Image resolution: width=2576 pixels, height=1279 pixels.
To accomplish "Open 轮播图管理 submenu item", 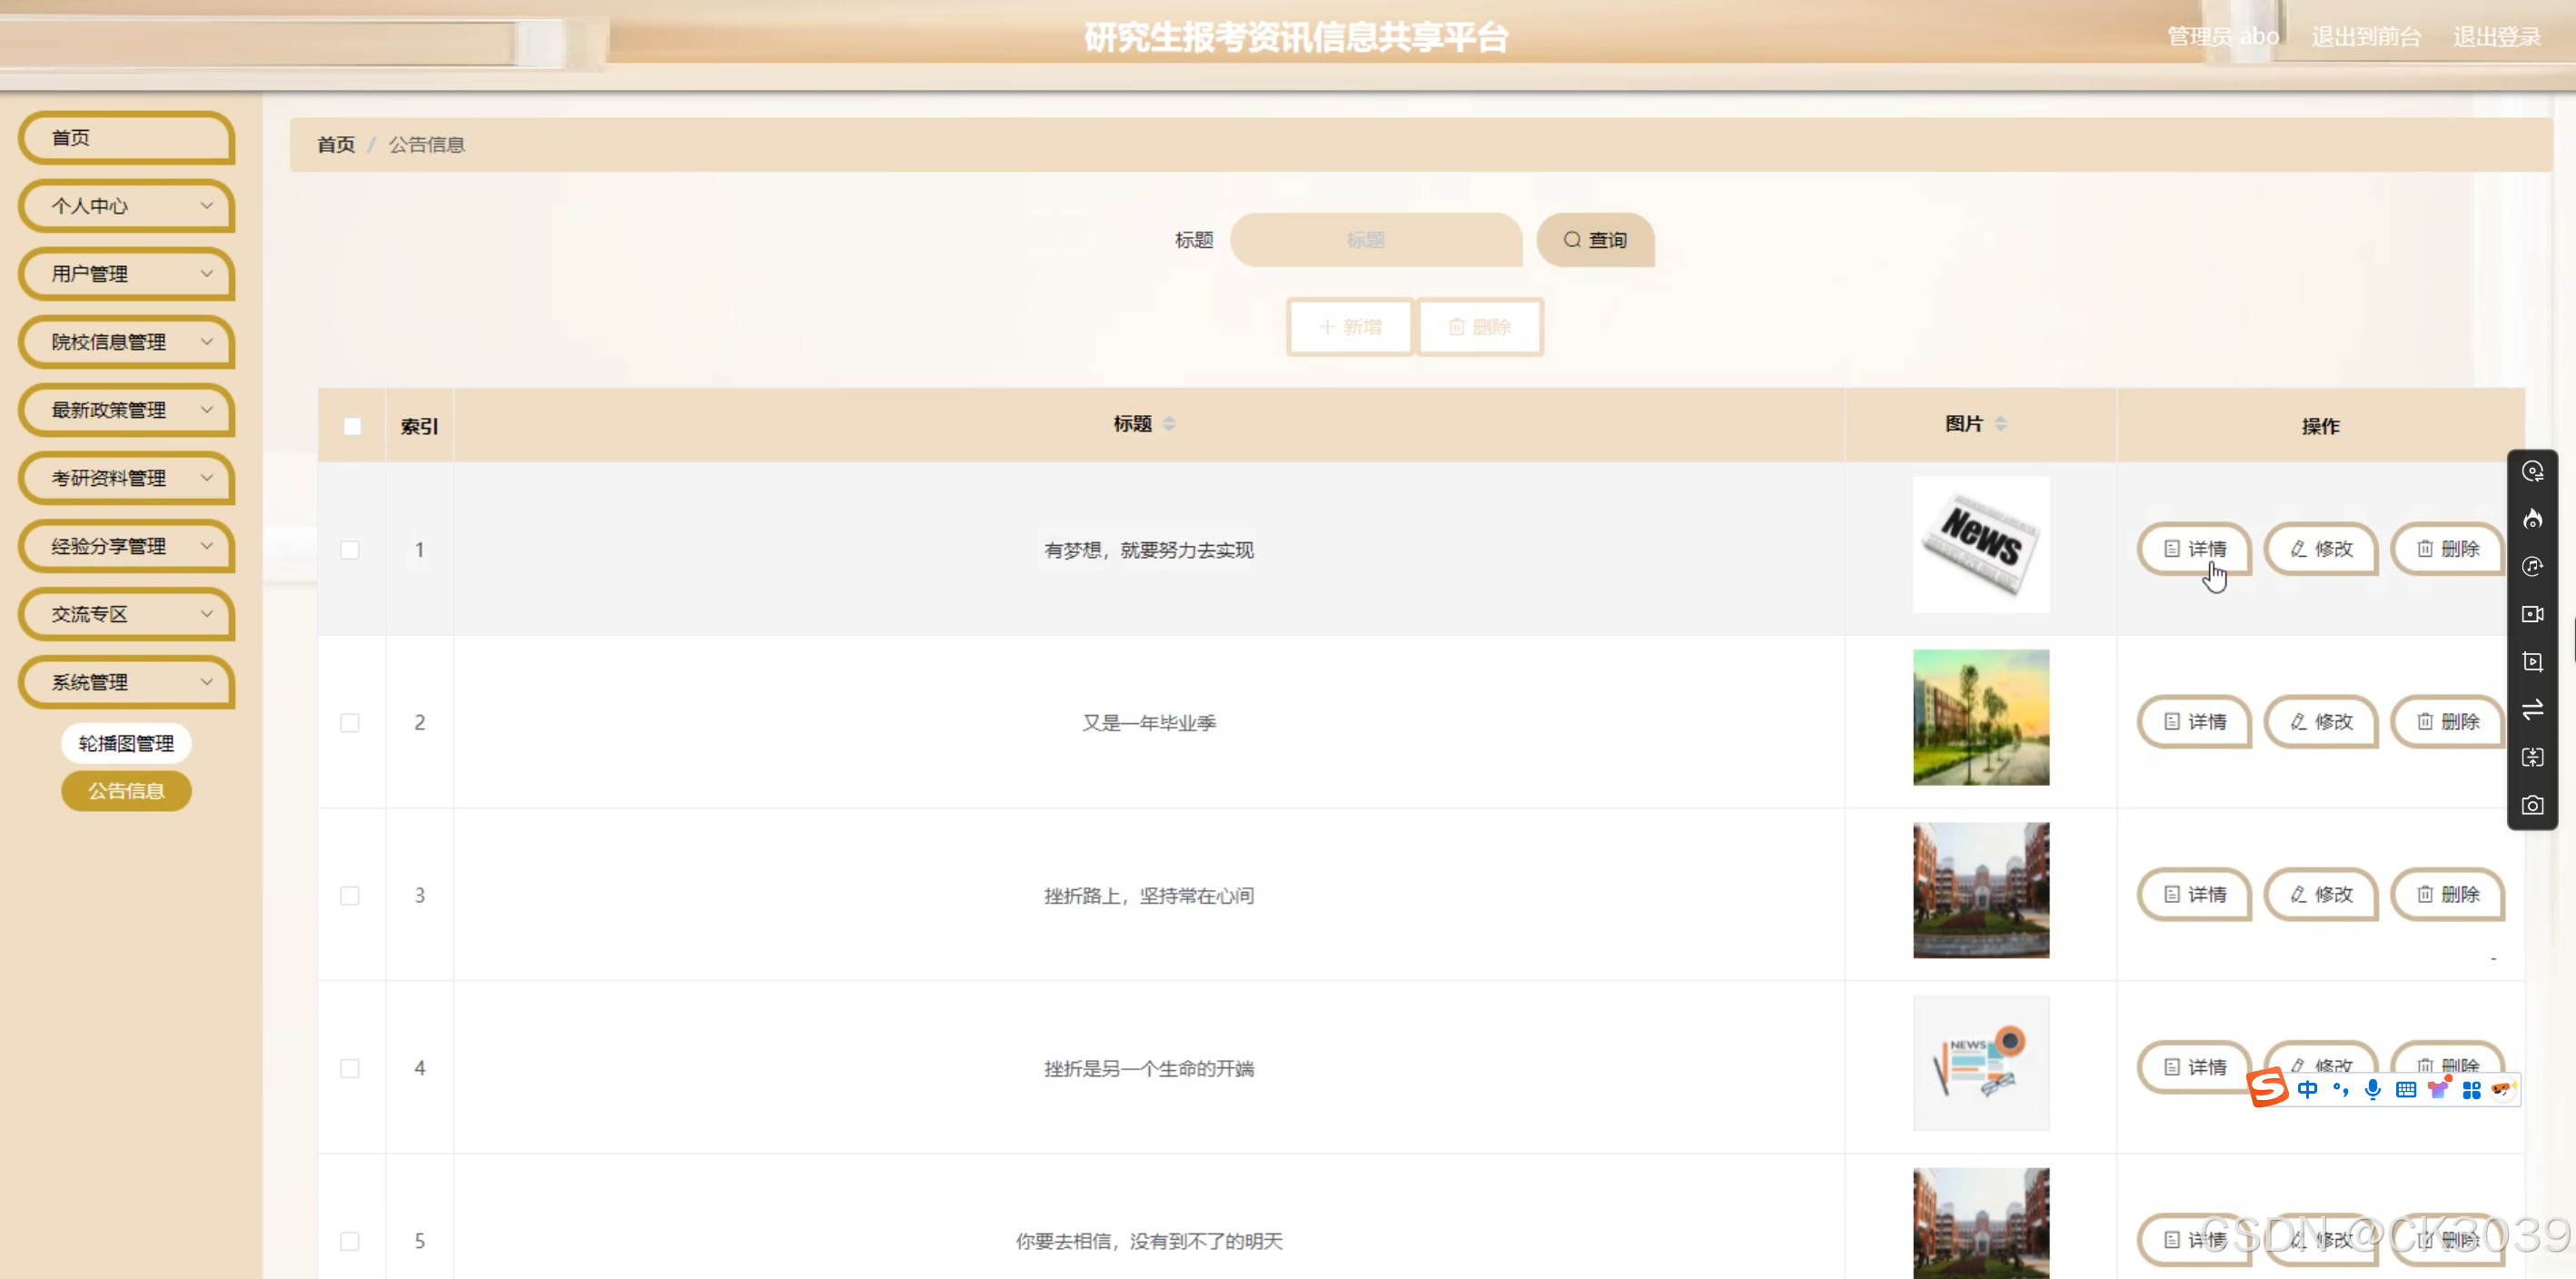I will (126, 743).
